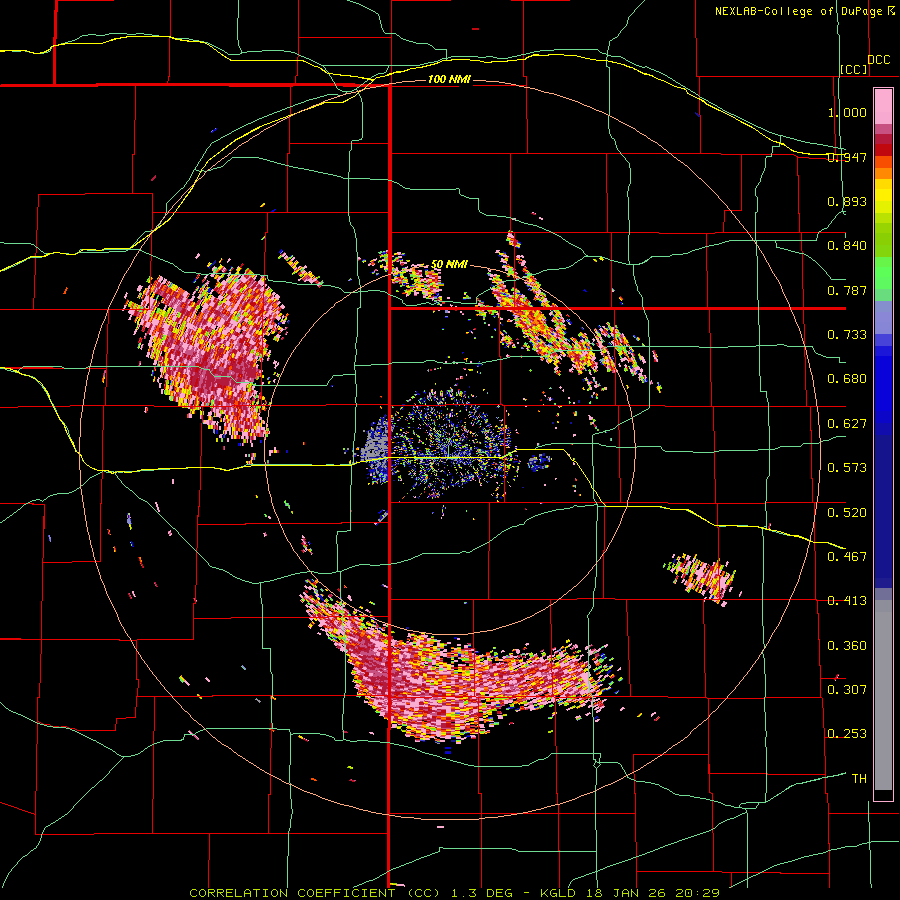Click the 20:29 timestamp
Screen dimensions: 900x900
697,893
